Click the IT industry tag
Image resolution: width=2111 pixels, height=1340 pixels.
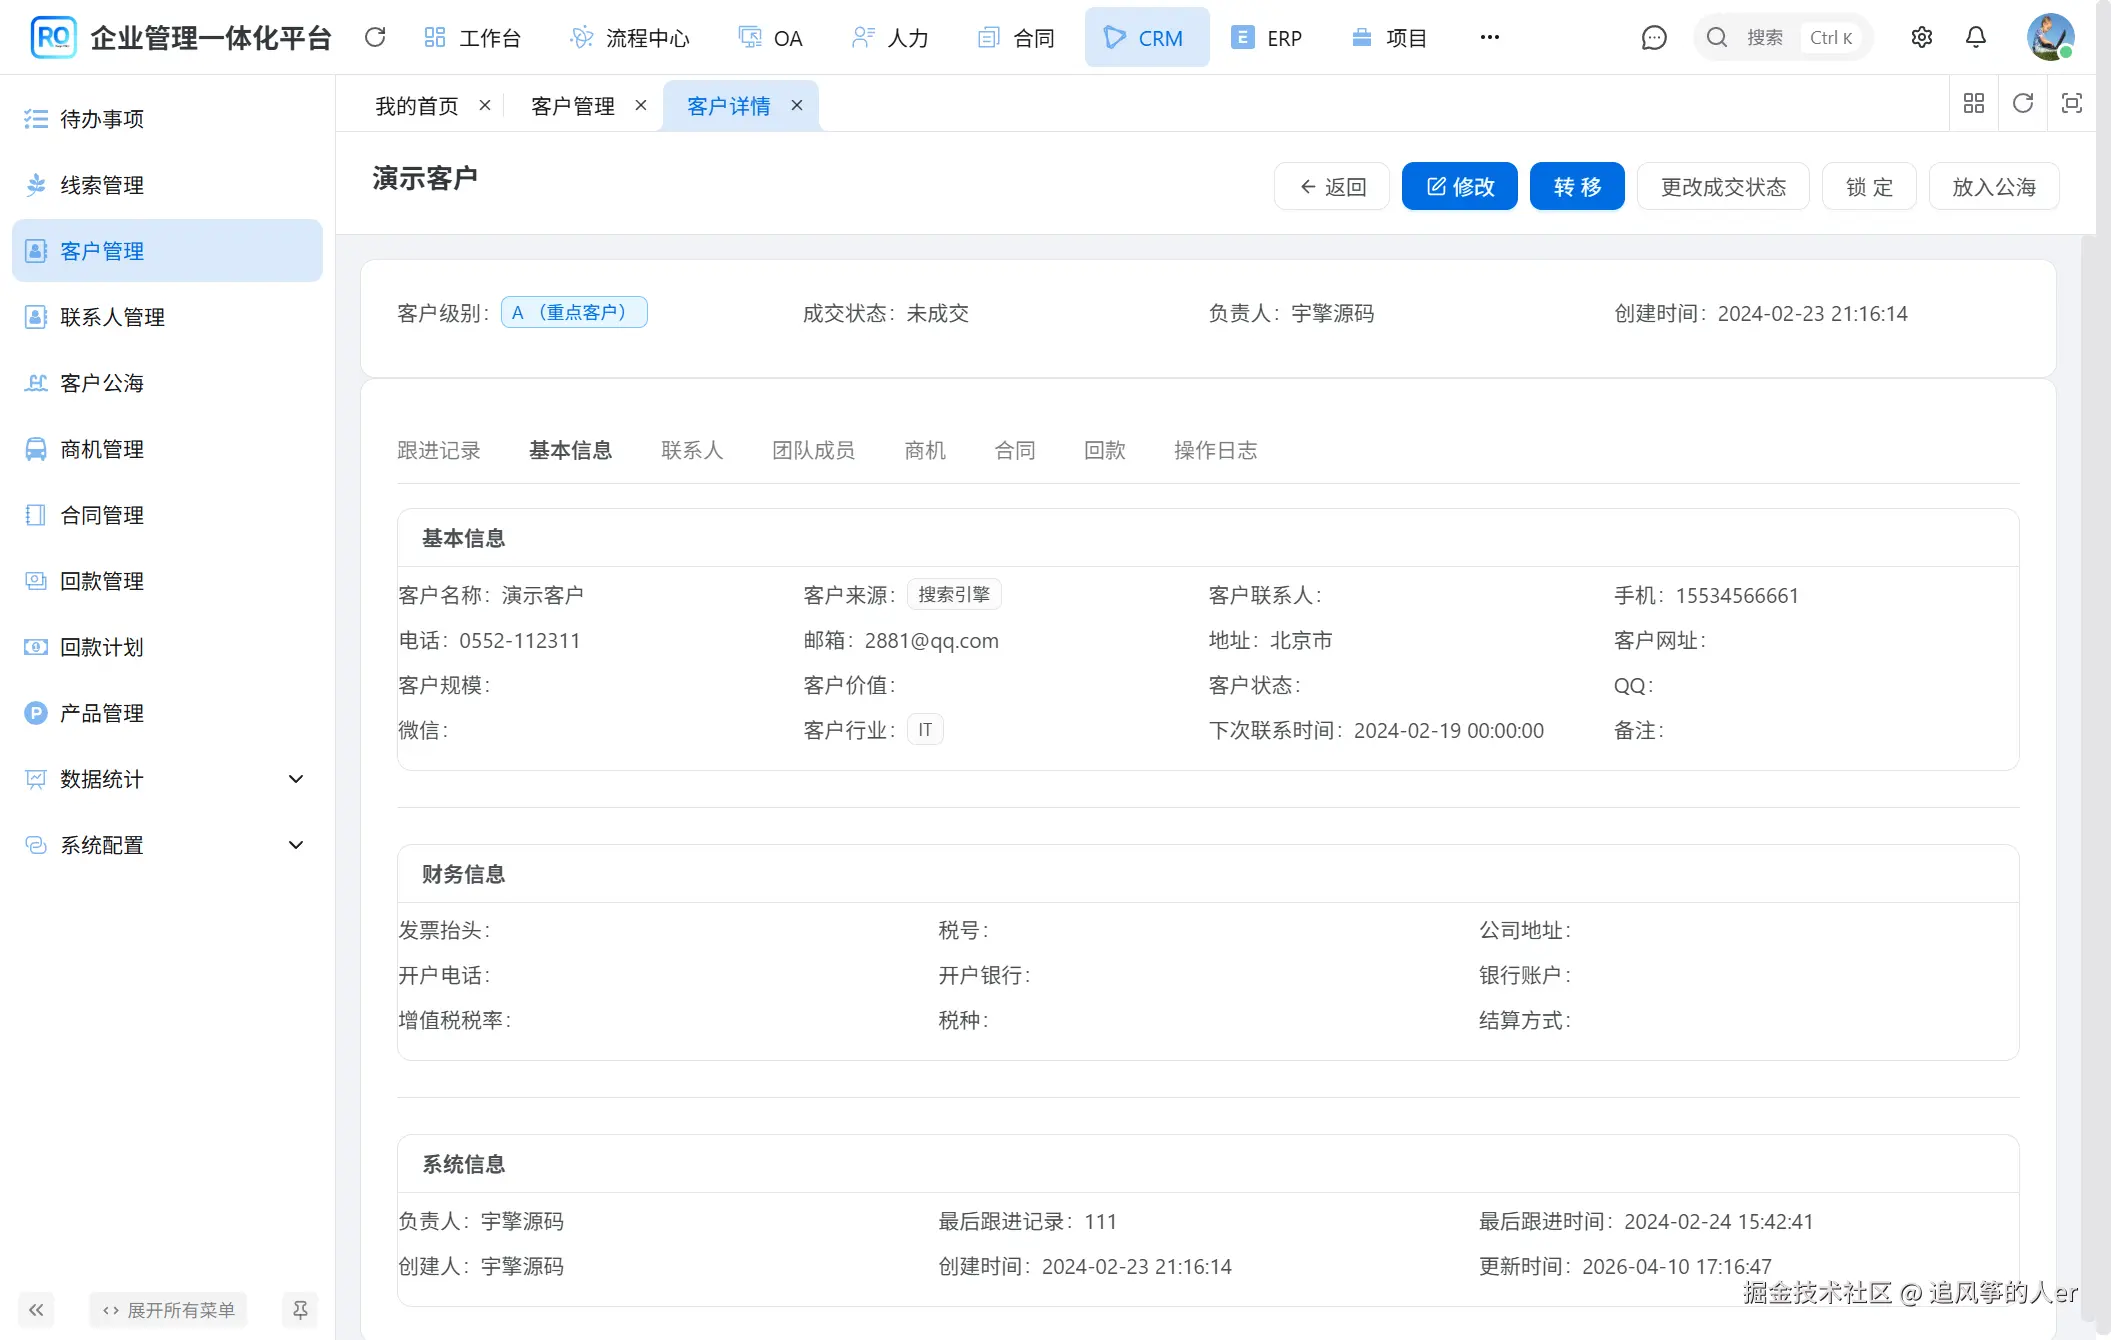click(925, 730)
